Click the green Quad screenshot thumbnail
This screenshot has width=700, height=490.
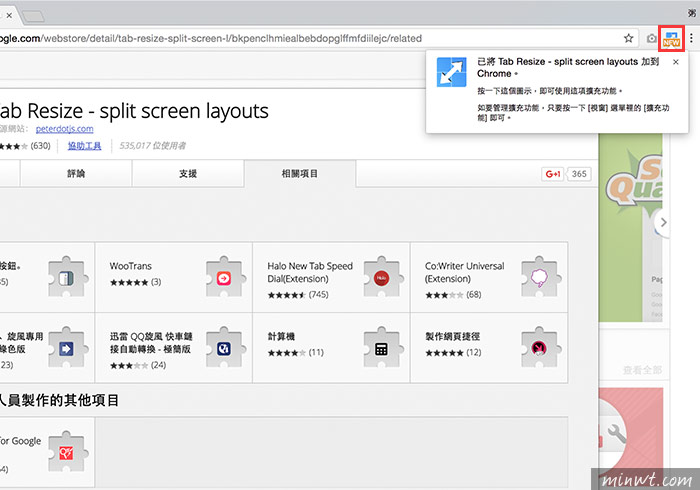point(630,228)
